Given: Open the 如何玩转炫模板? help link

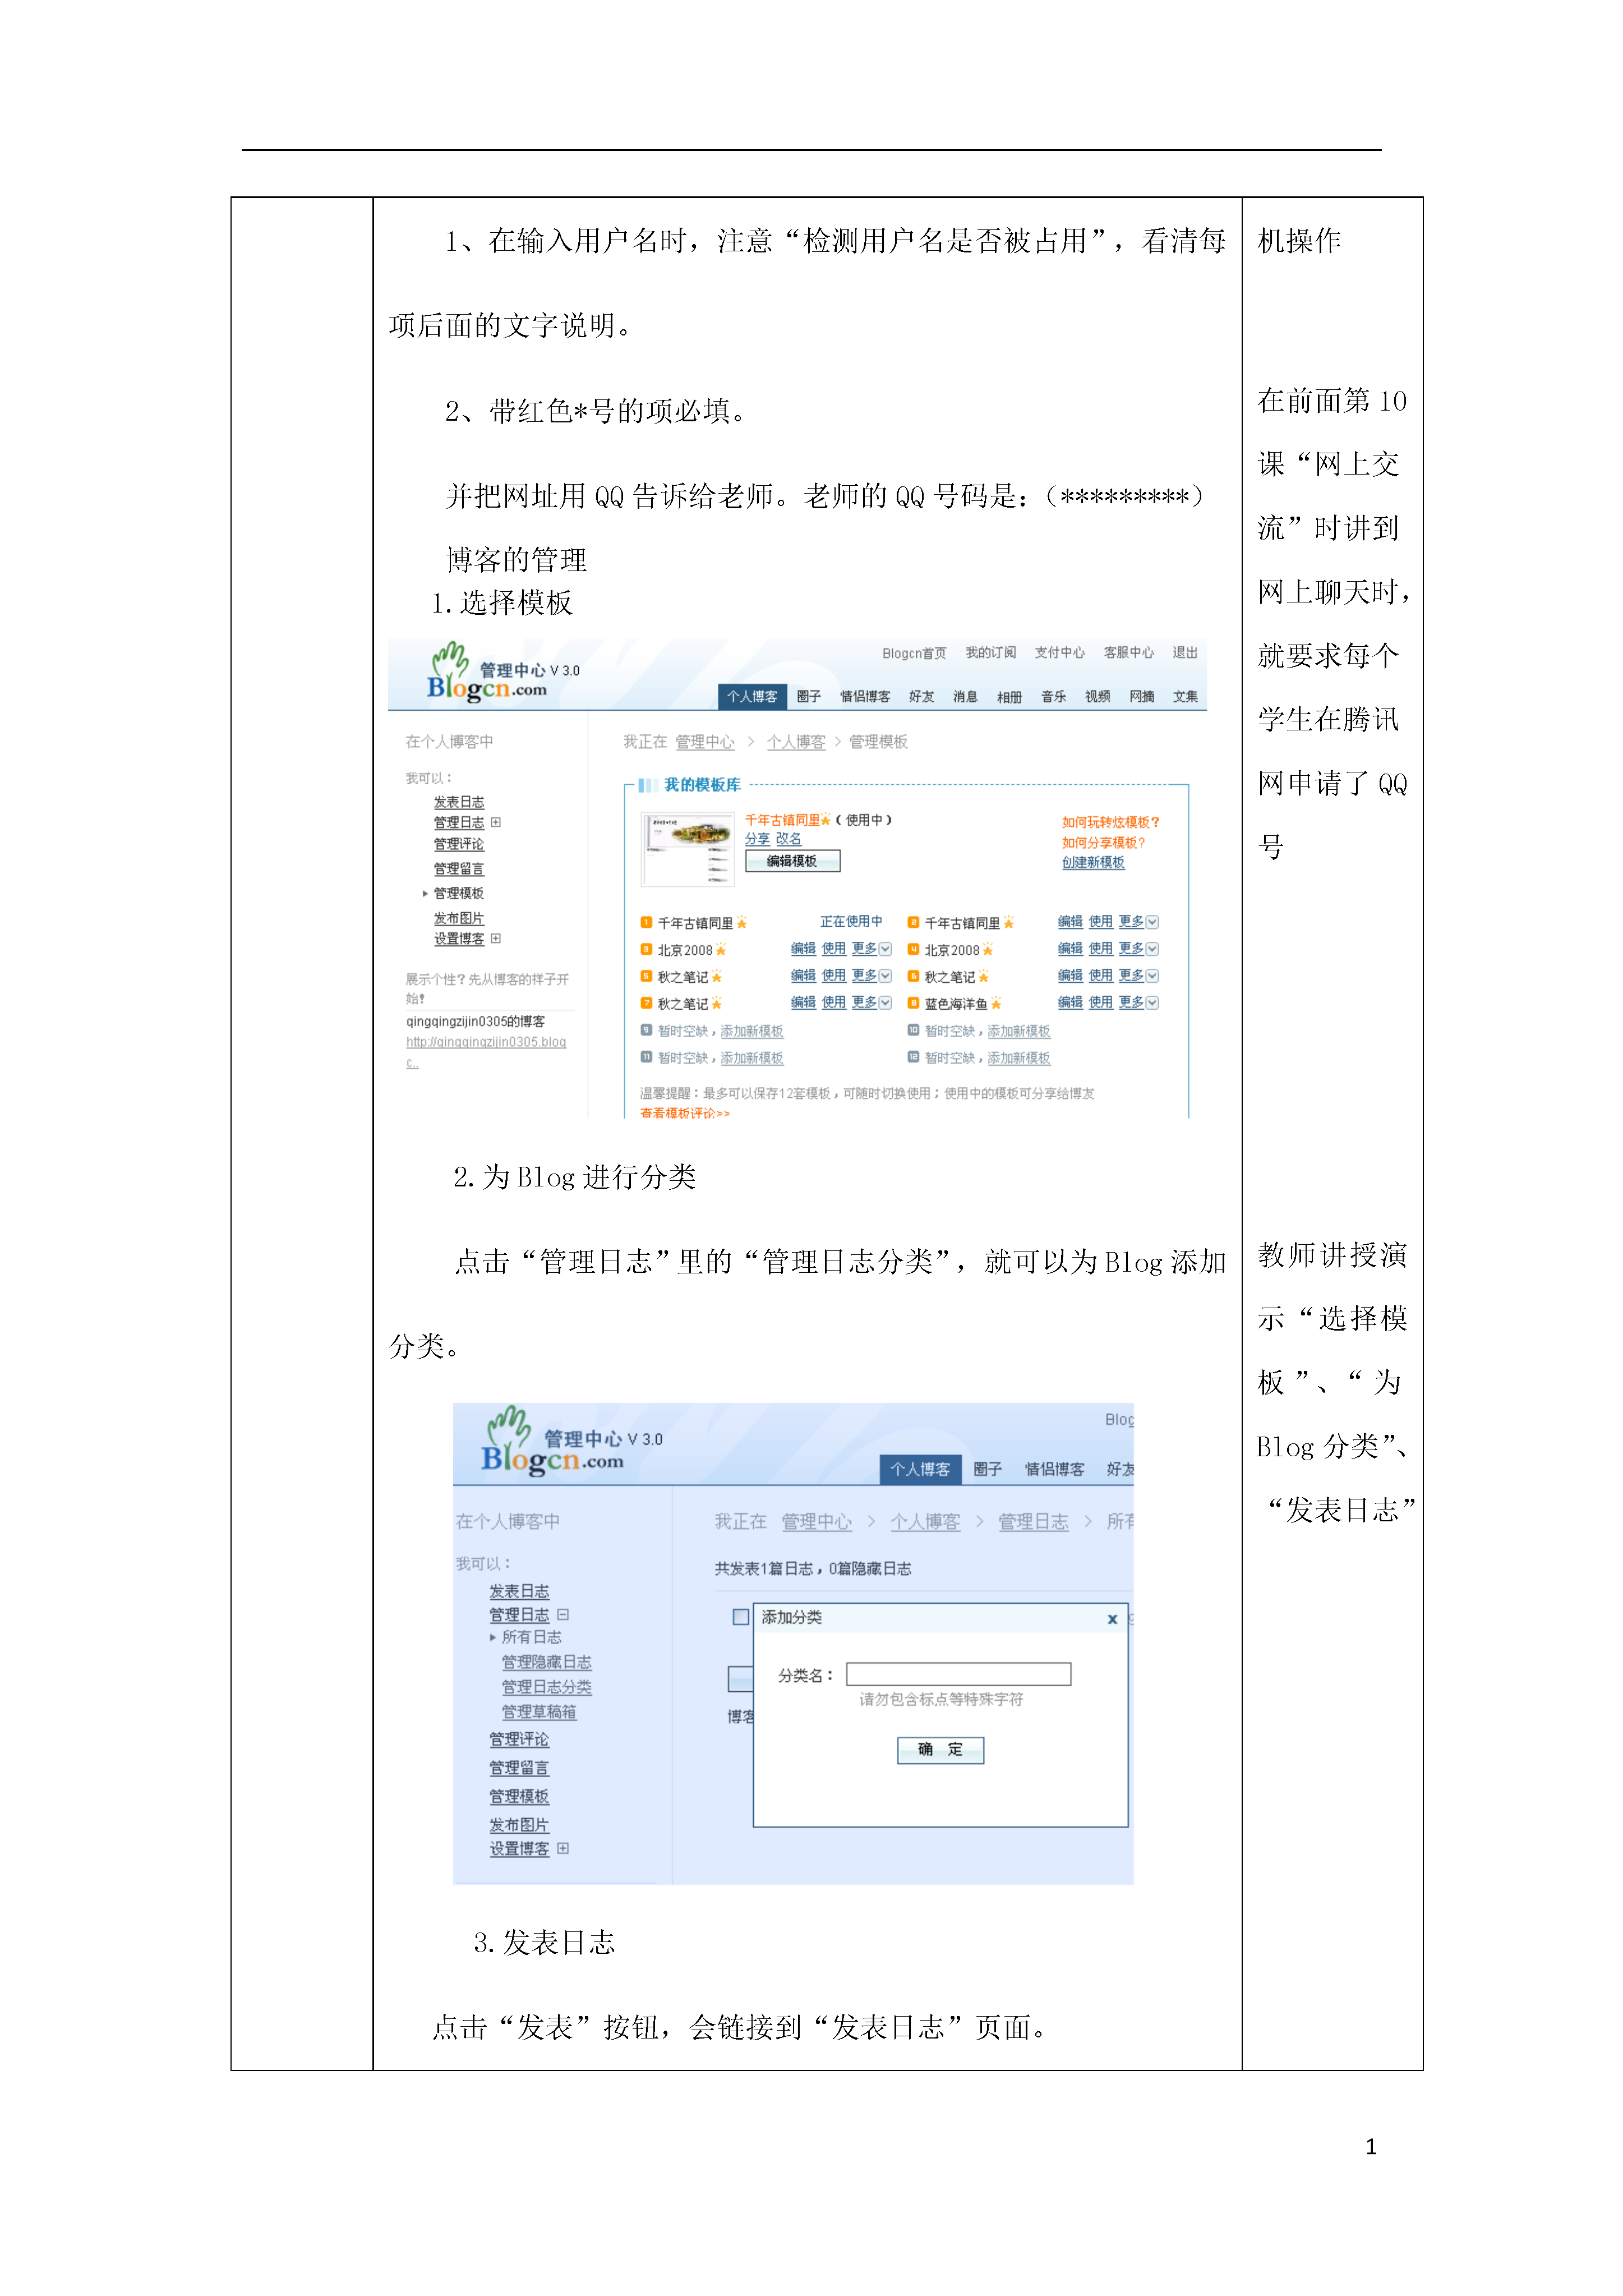Looking at the screenshot, I should [1110, 822].
